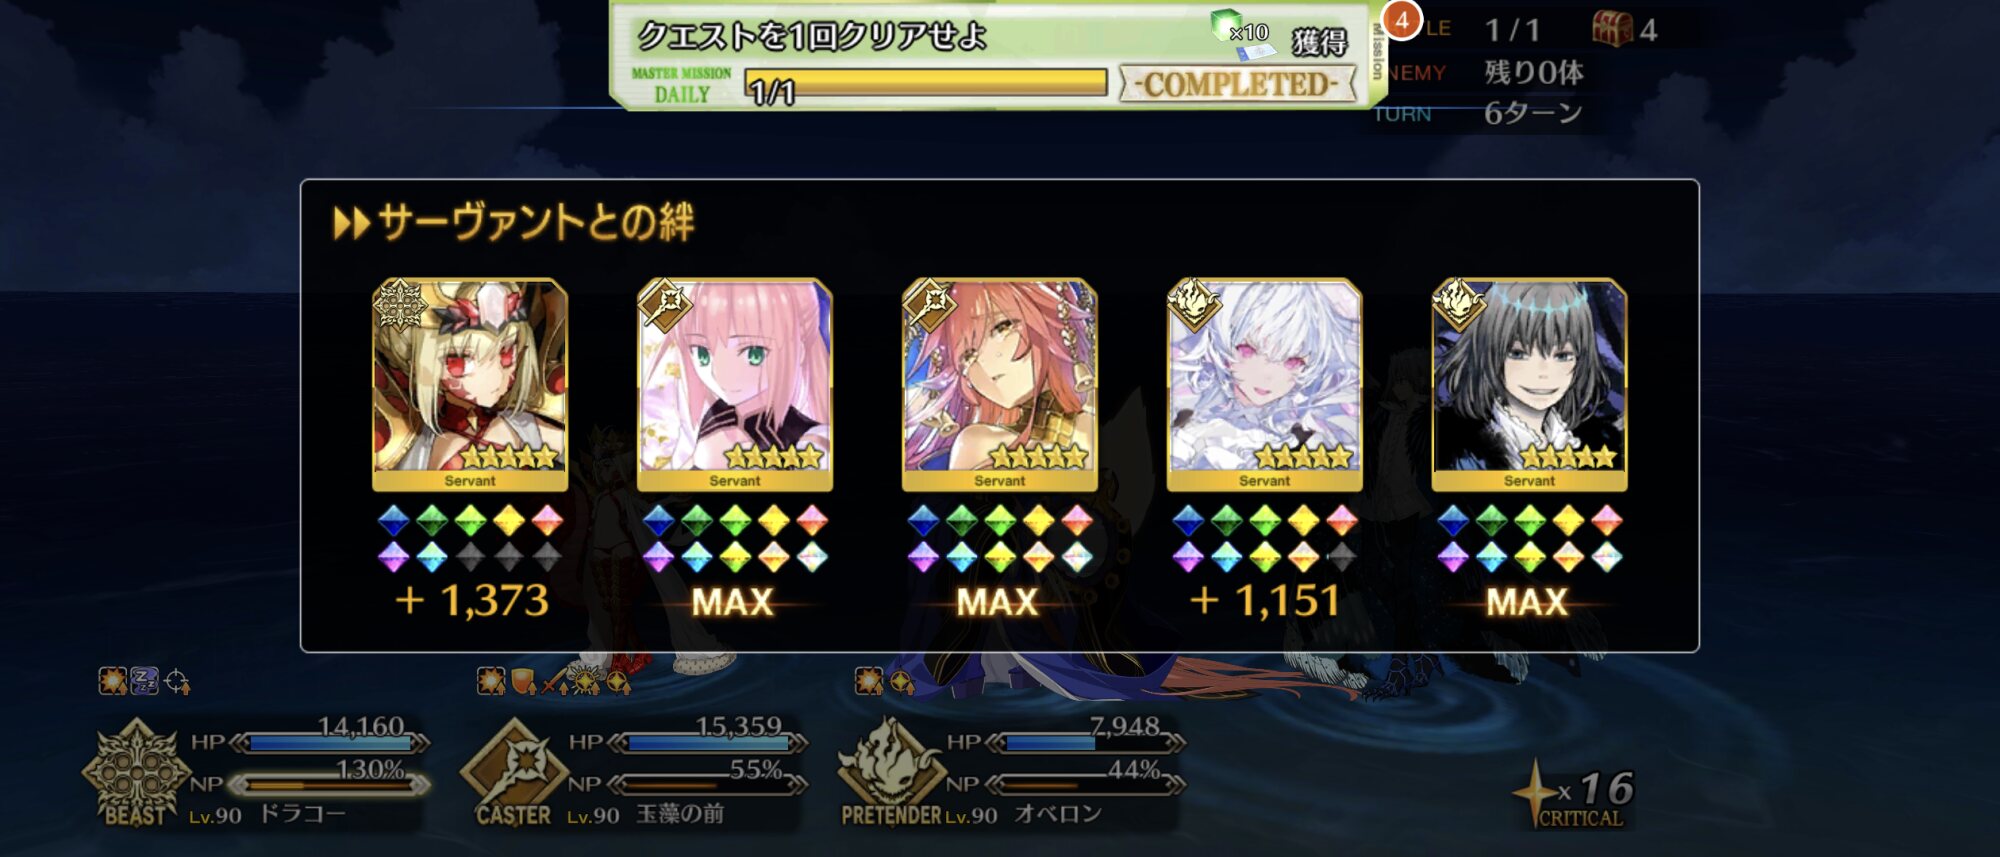Tap the BEAST class emblem for ドラコー

coord(136,773)
